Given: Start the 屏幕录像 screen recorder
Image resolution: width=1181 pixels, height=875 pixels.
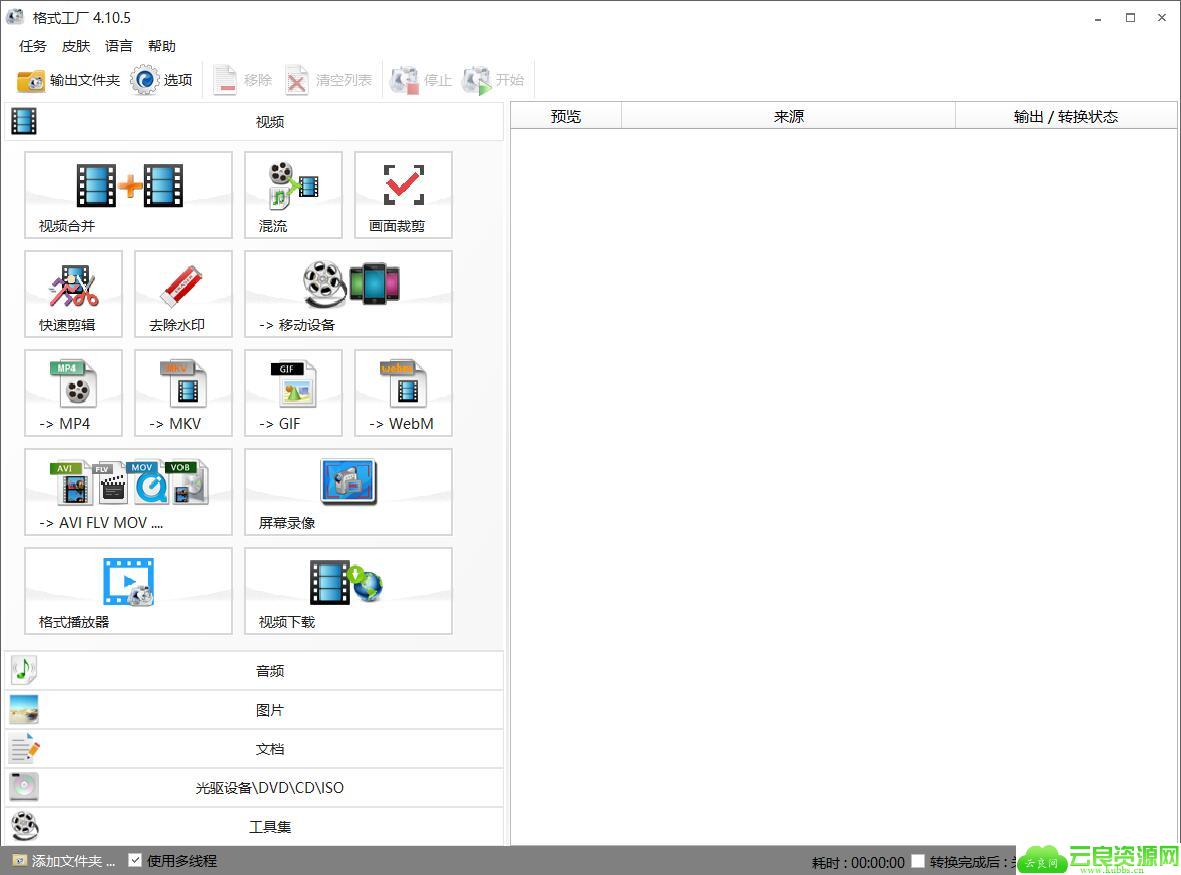Looking at the screenshot, I should [x=348, y=492].
